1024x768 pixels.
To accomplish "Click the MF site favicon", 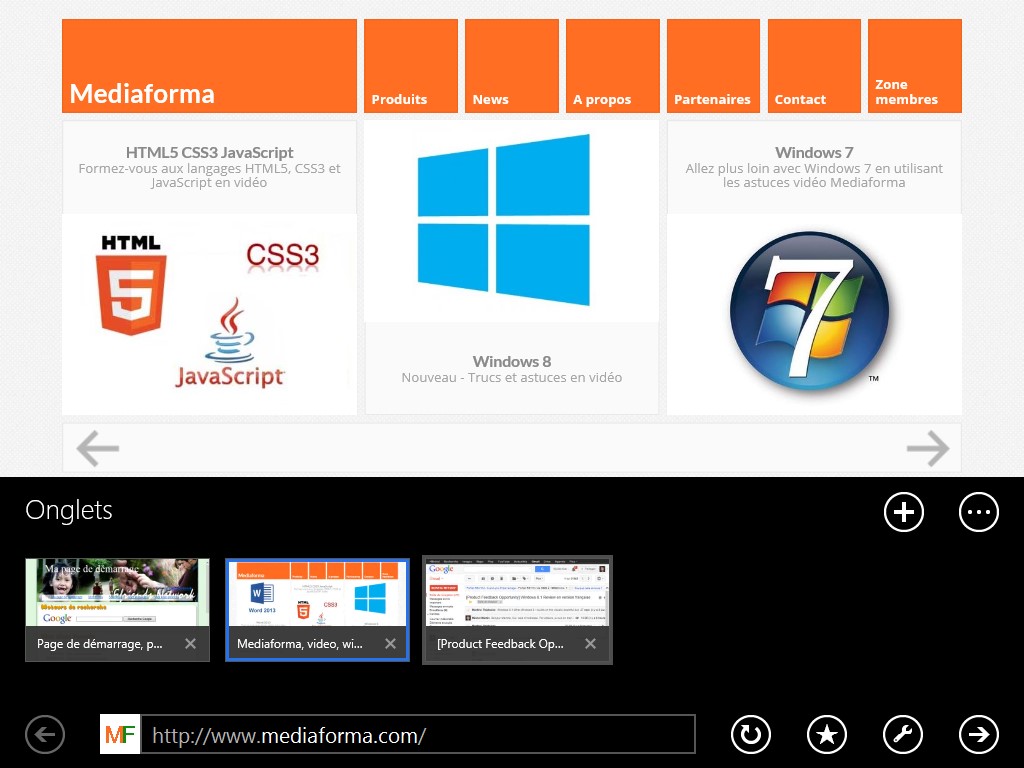I will (120, 735).
